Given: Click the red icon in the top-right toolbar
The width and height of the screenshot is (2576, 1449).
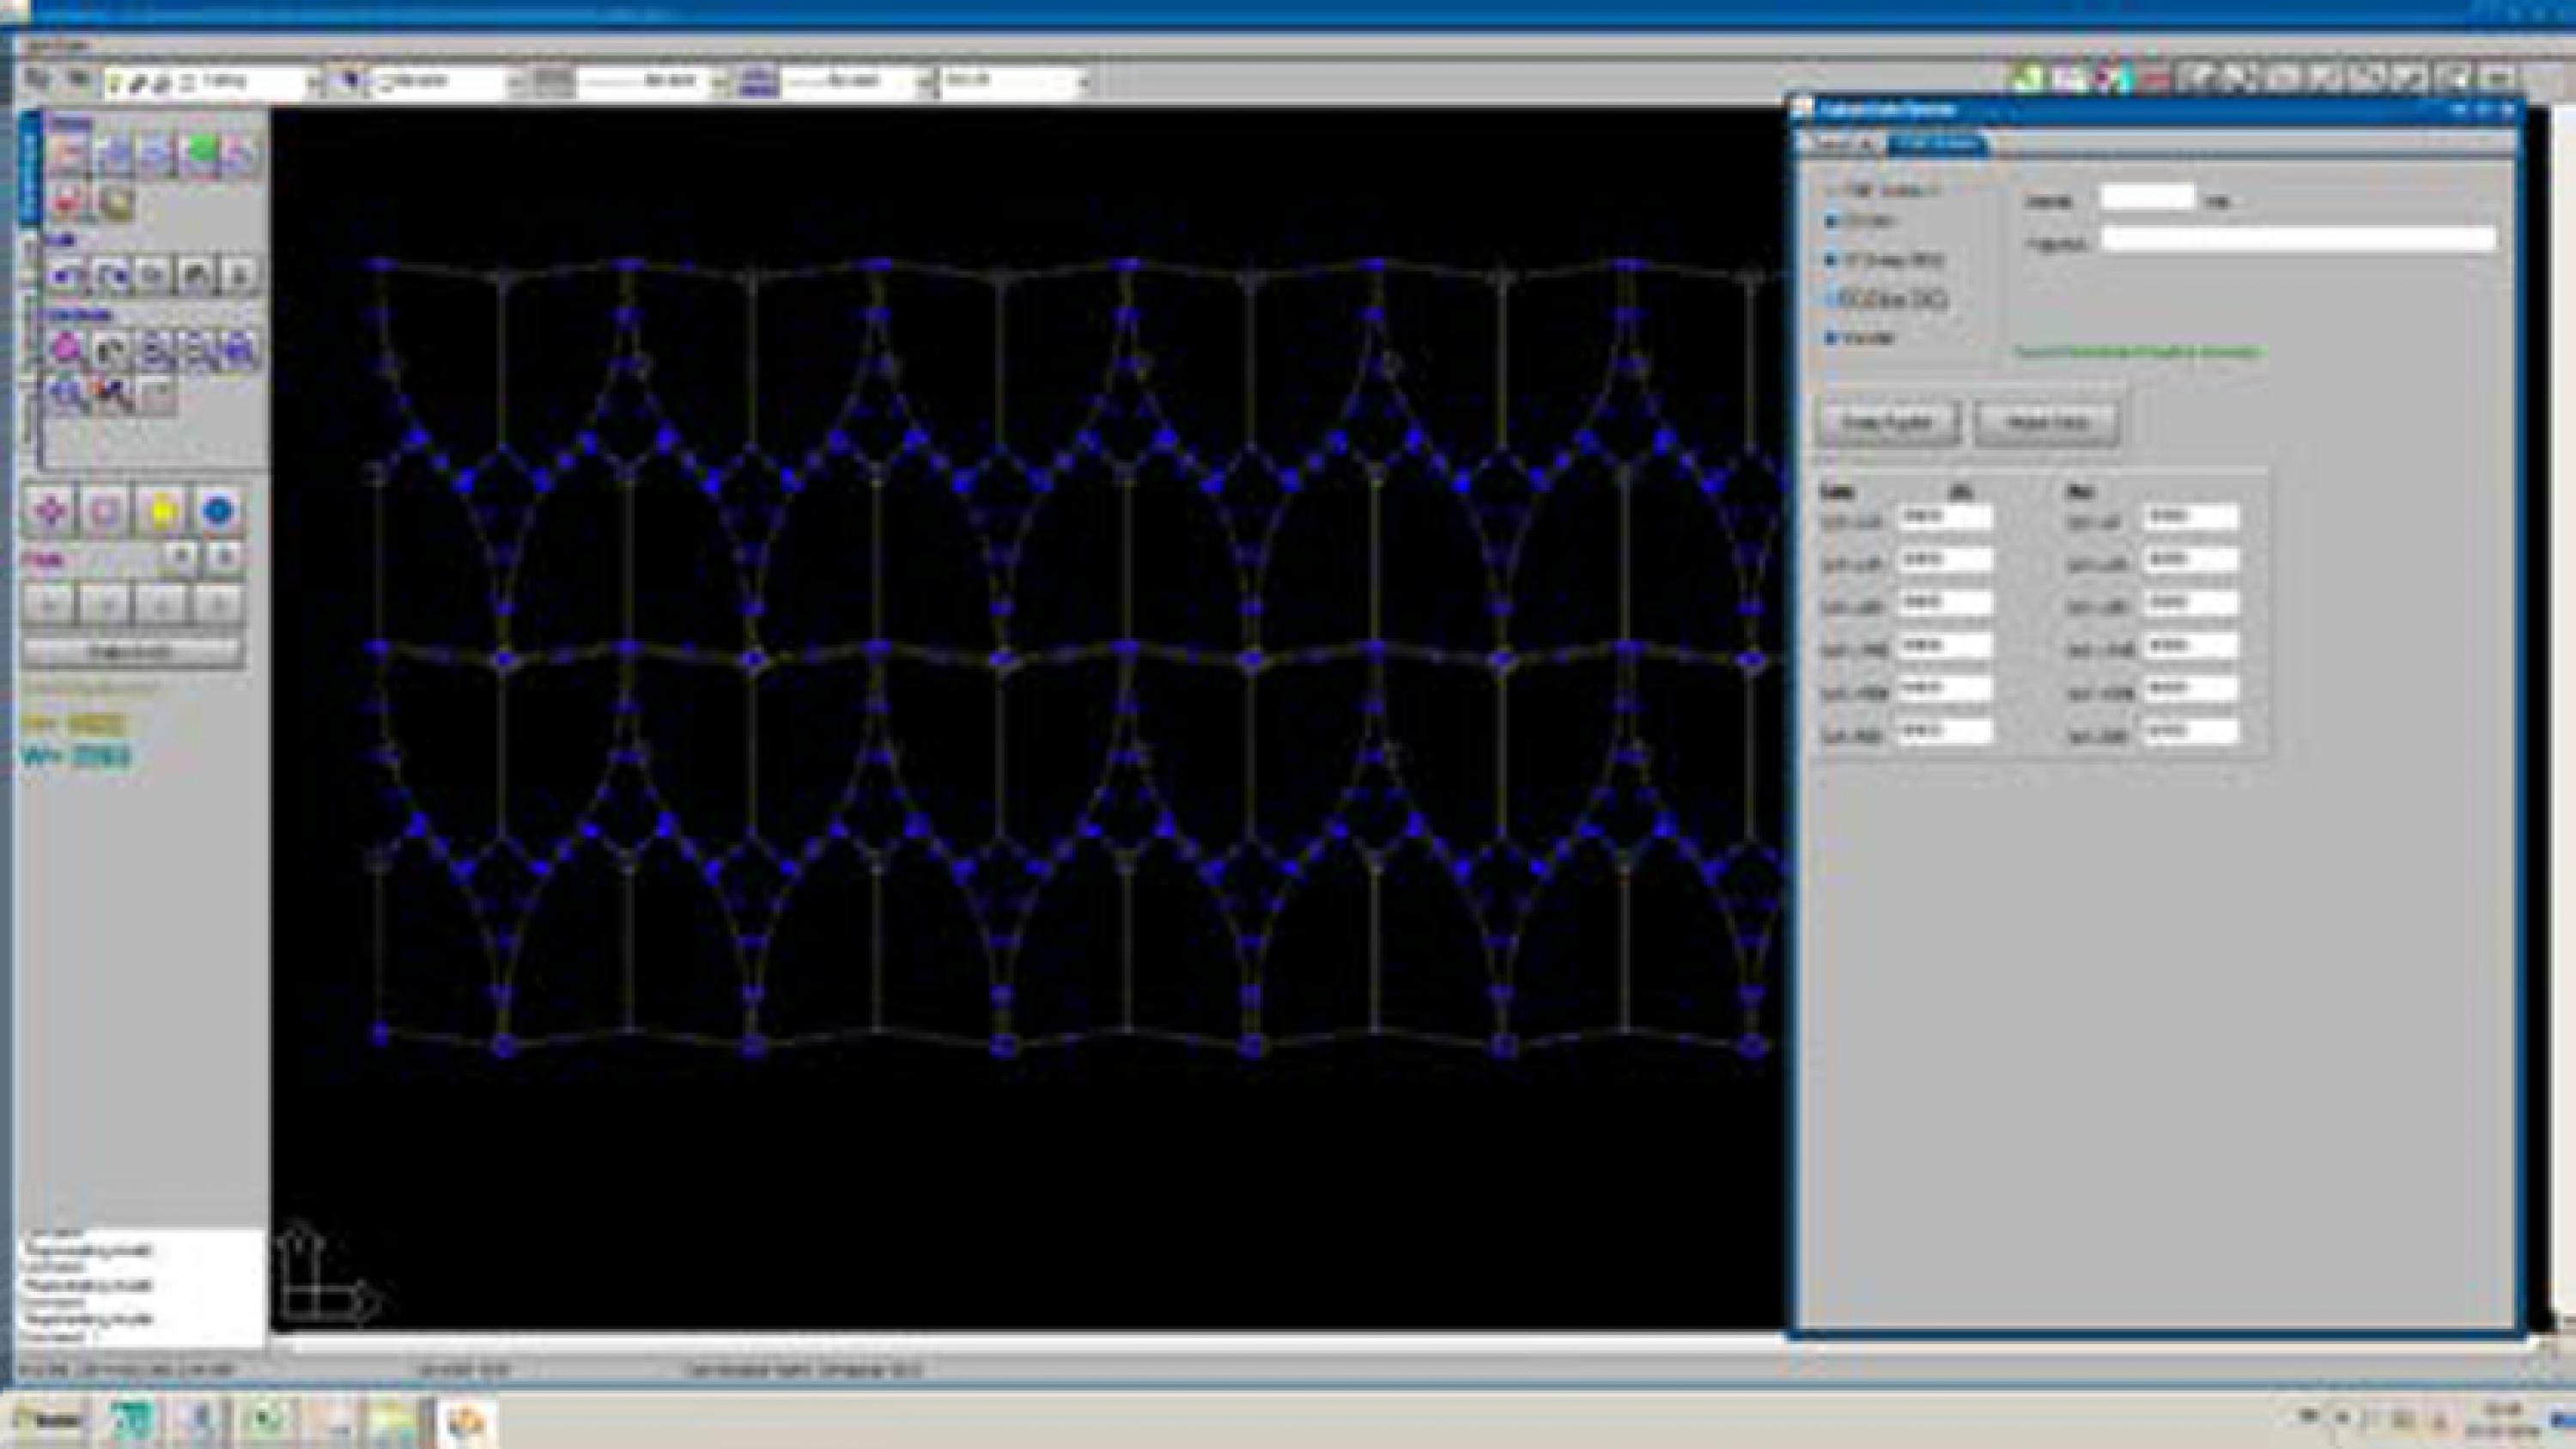Looking at the screenshot, I should tap(2157, 78).
